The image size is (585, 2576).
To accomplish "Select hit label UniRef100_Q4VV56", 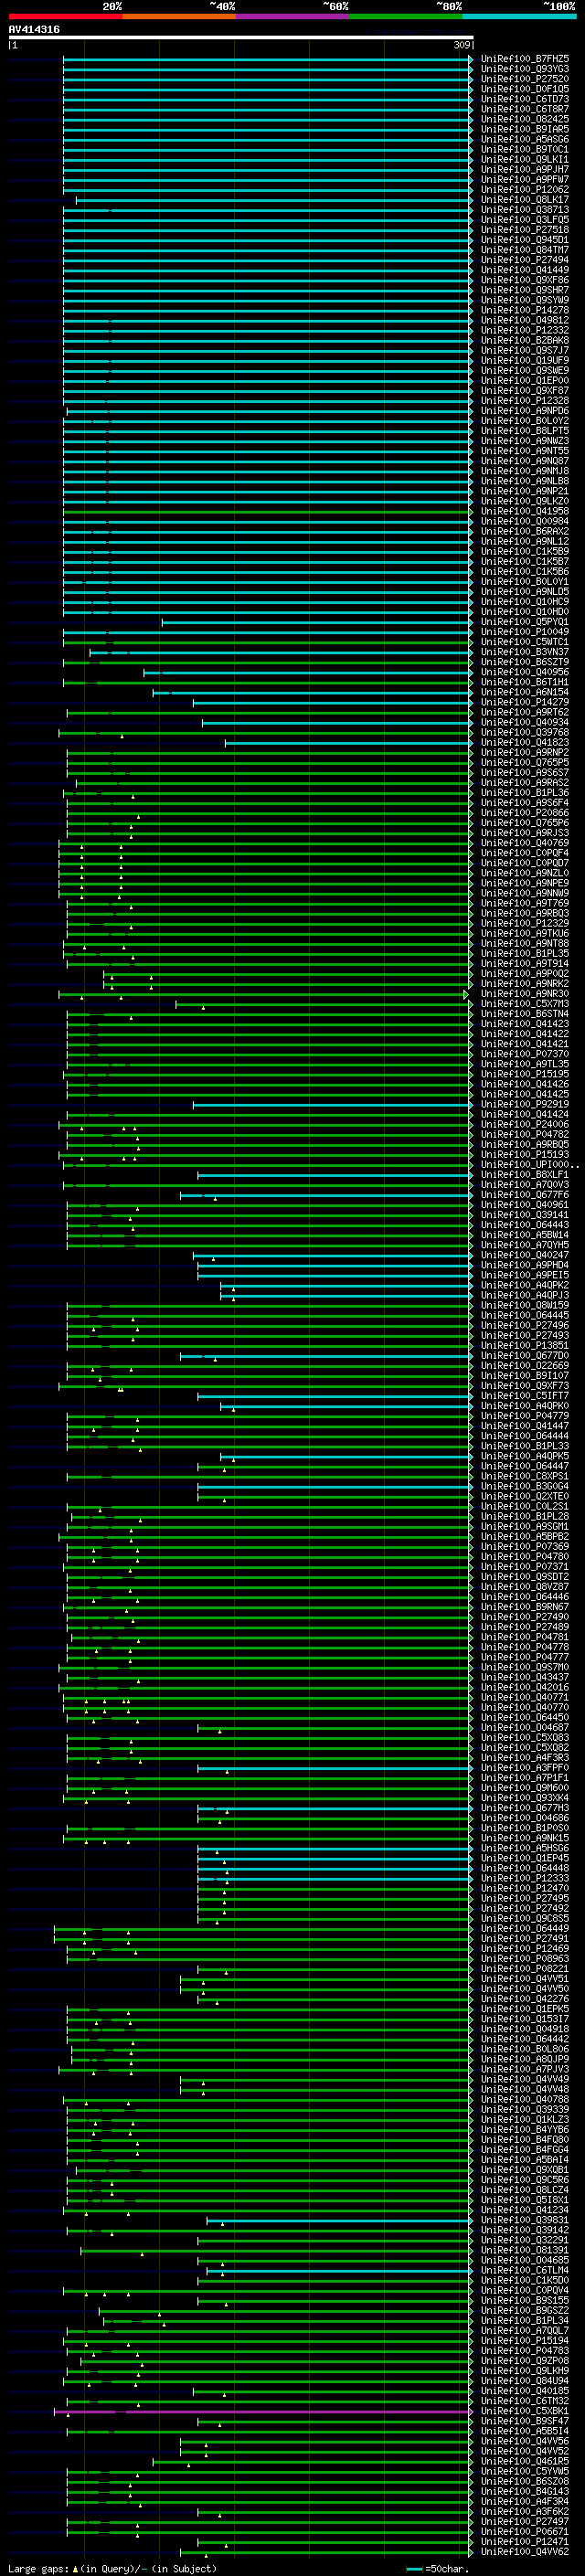I will [x=525, y=2441].
